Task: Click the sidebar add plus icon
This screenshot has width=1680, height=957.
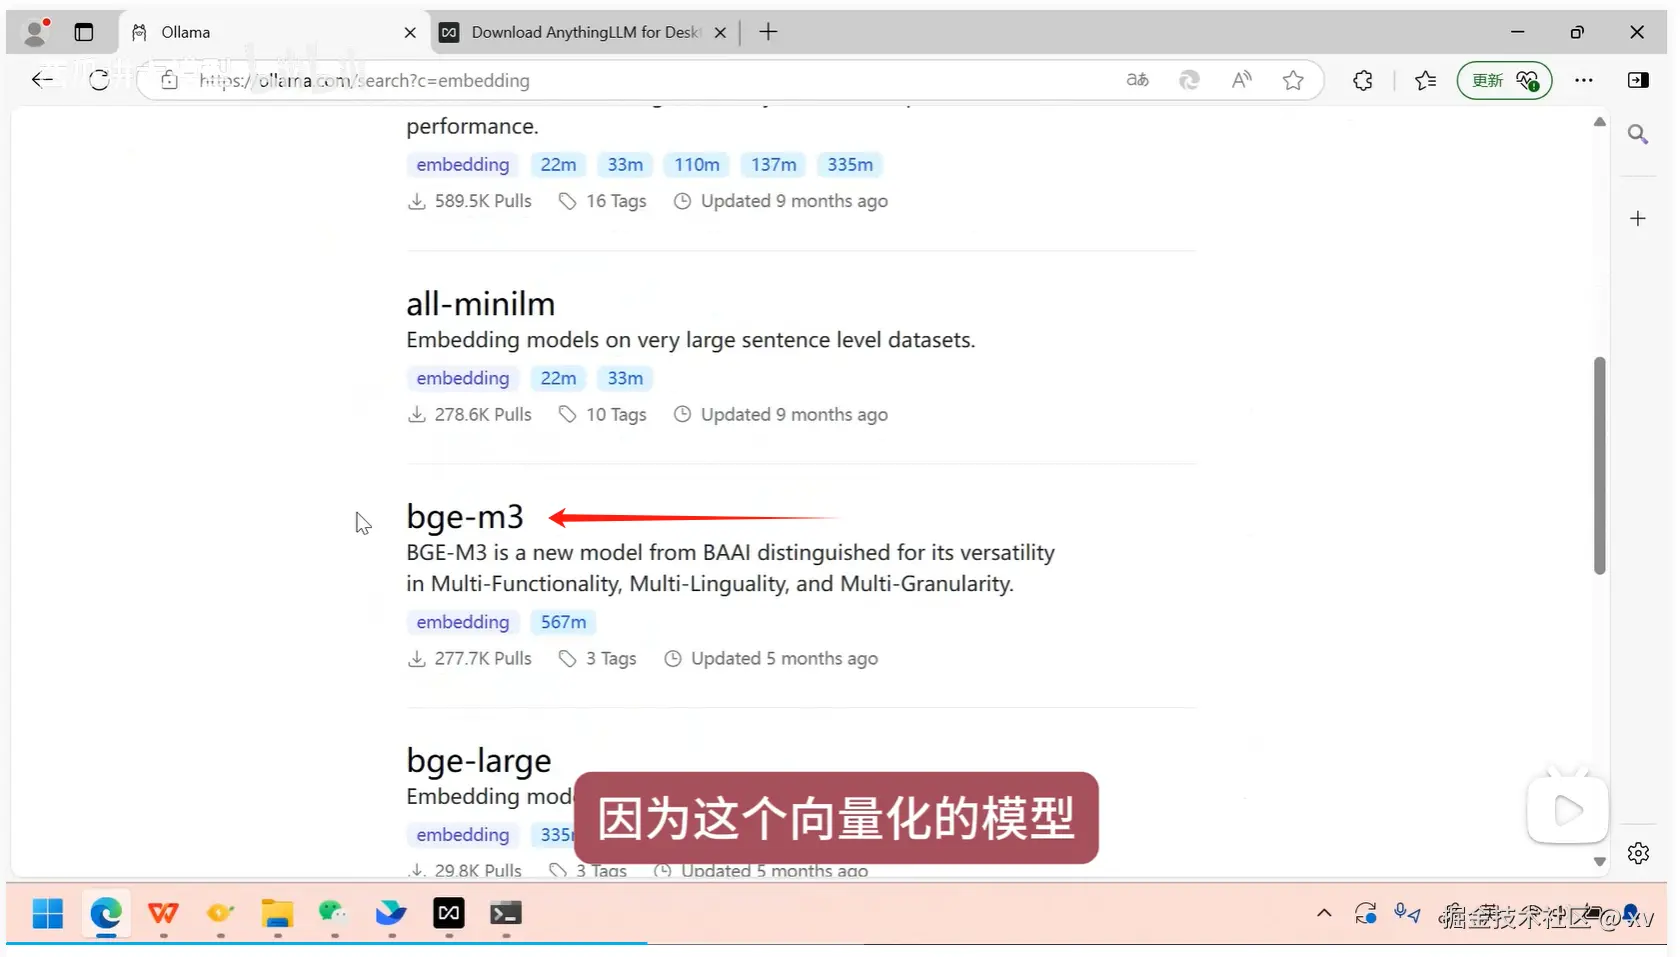Action: (x=1638, y=218)
